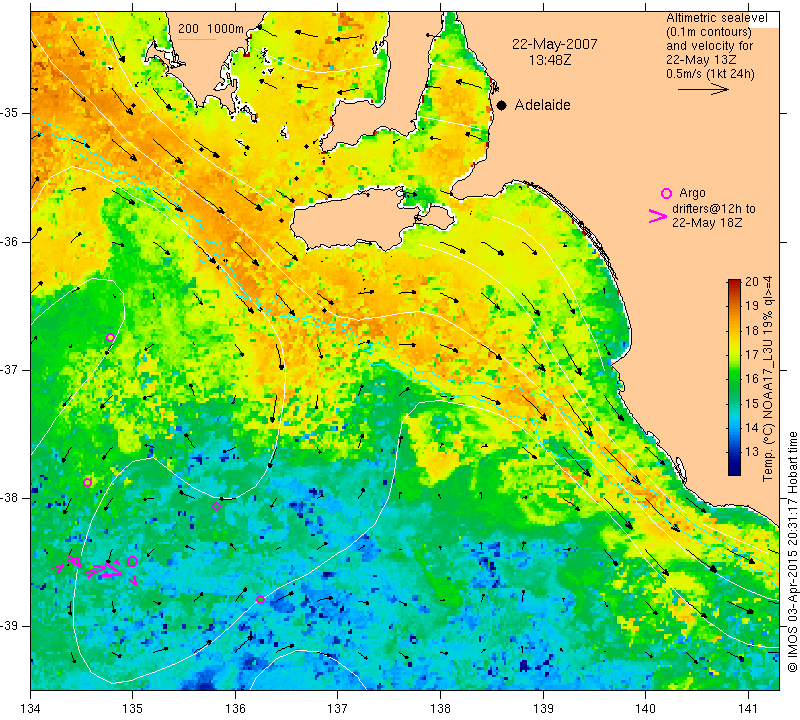The height and width of the screenshot is (720, 800).
Task: Click the dark blue bottom of colorbar
Action: [734, 469]
